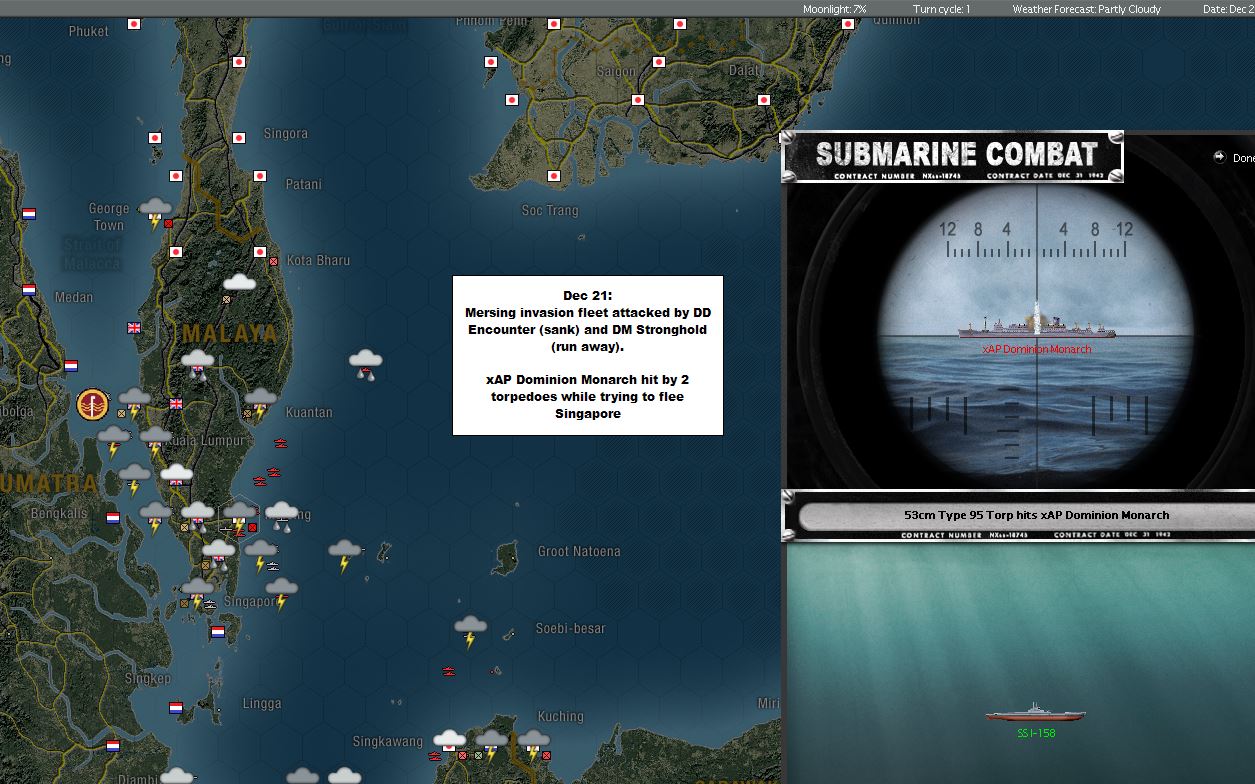The image size is (1255, 784).
Task: Click the Turn cycle: 1 status entry
Action: click(941, 9)
